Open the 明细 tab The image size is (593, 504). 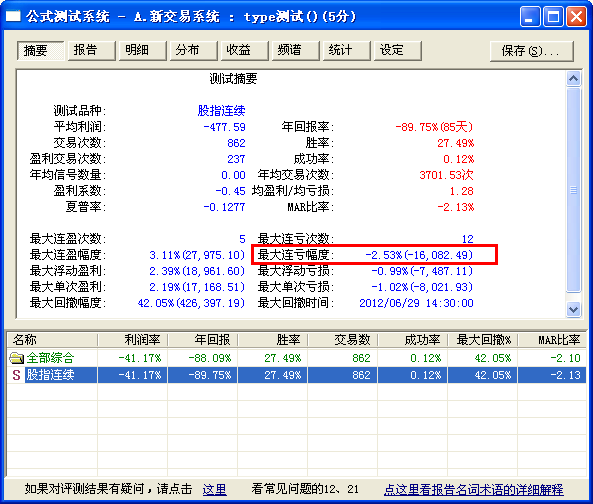(143, 50)
